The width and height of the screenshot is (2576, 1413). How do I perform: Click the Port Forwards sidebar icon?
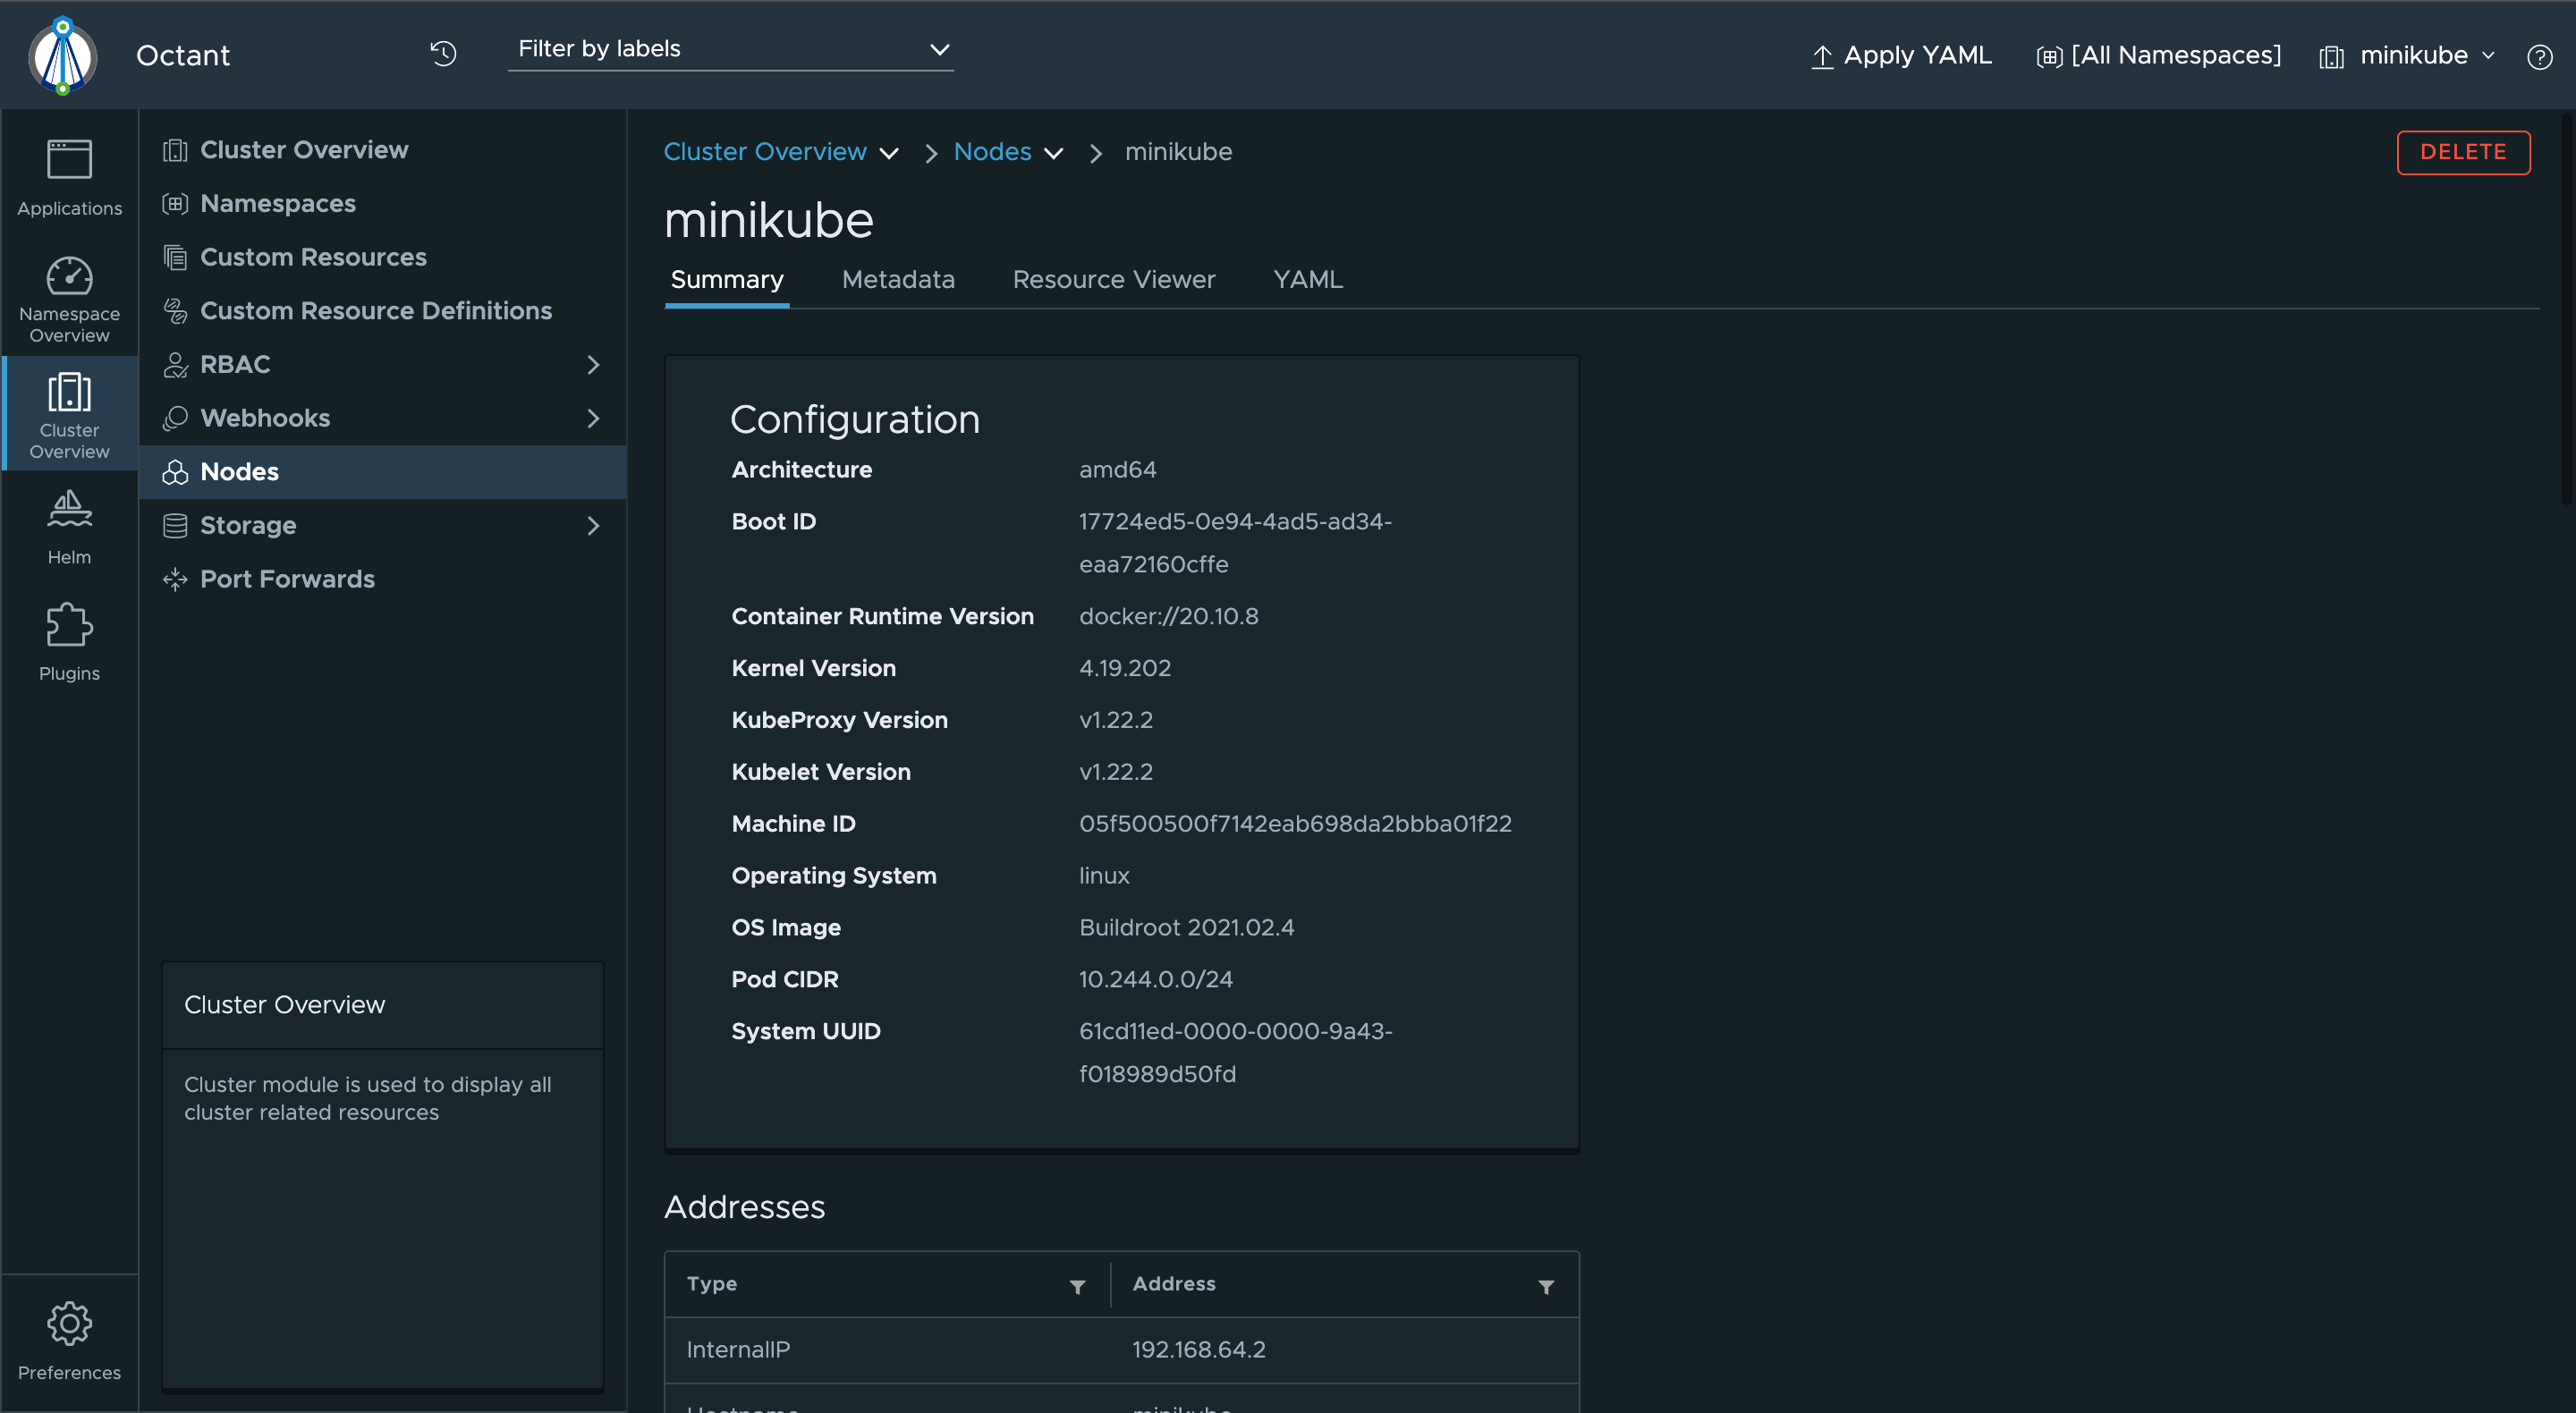[175, 579]
